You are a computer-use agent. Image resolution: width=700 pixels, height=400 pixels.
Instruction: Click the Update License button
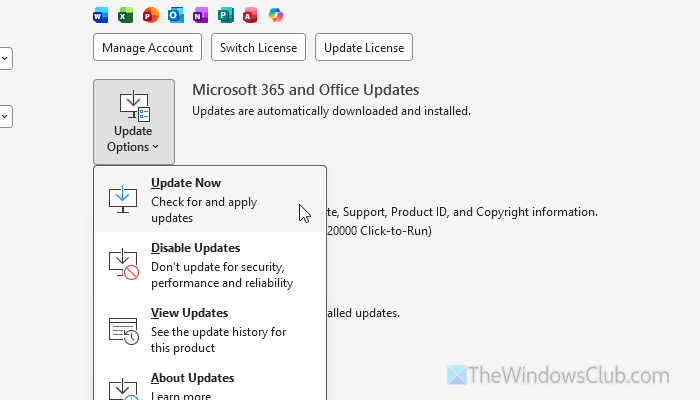point(364,47)
